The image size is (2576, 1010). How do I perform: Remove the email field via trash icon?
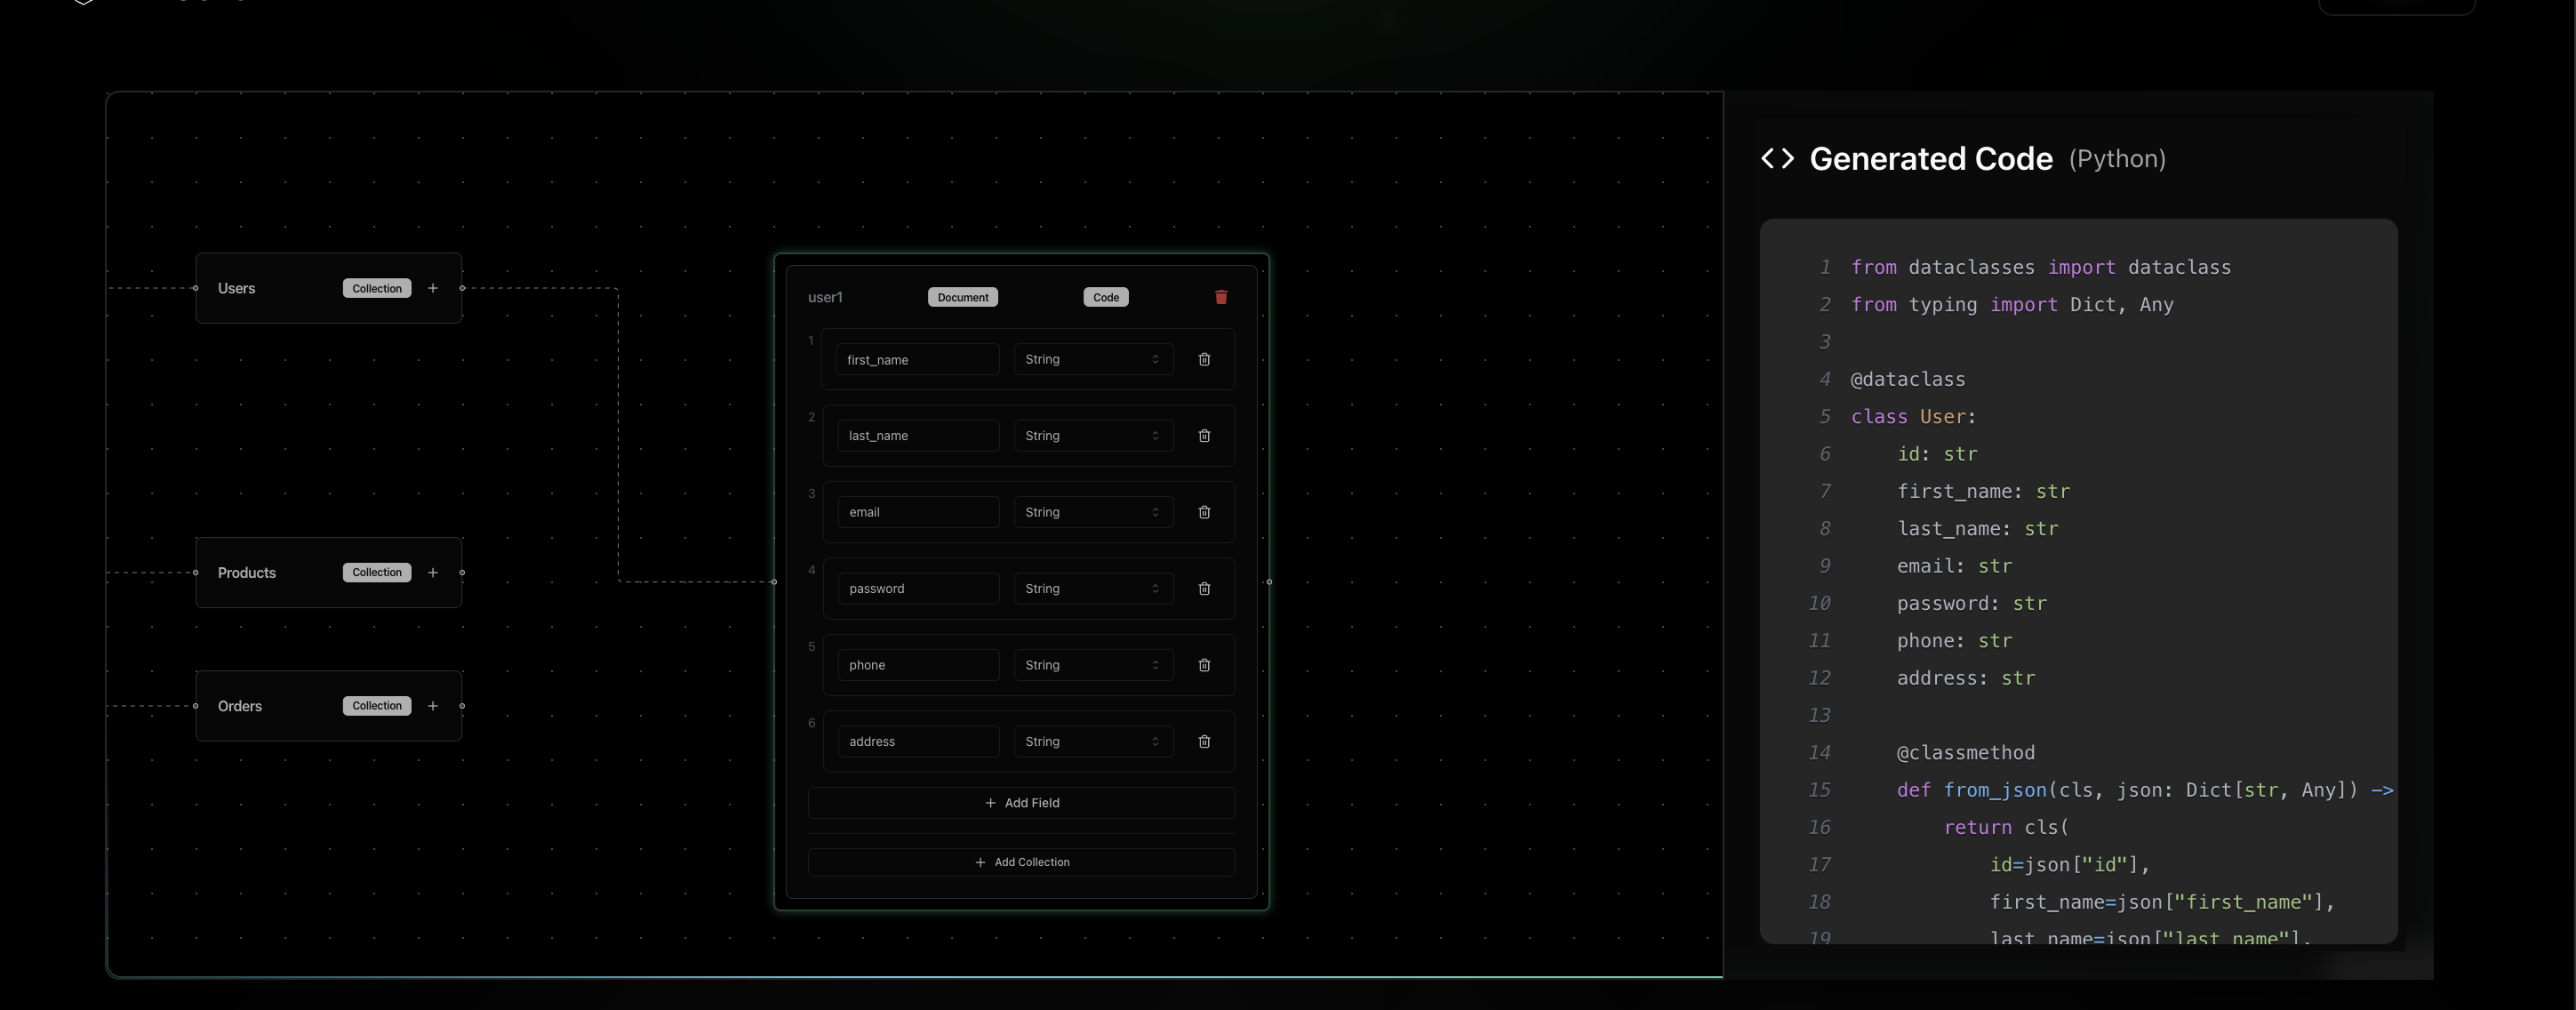pyautogui.click(x=1204, y=512)
